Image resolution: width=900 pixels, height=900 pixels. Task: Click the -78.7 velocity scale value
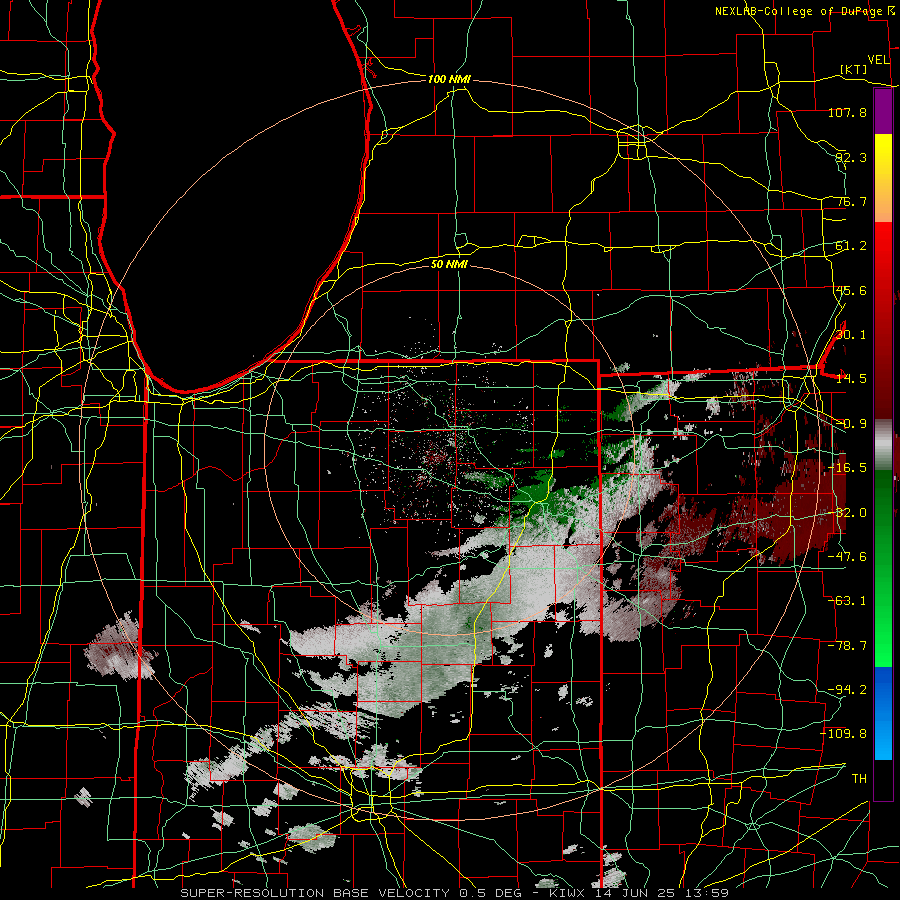click(847, 646)
